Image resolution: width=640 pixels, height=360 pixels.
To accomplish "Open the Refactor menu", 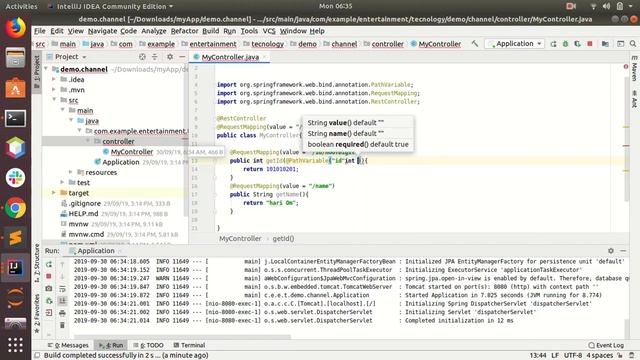I will coord(184,31).
